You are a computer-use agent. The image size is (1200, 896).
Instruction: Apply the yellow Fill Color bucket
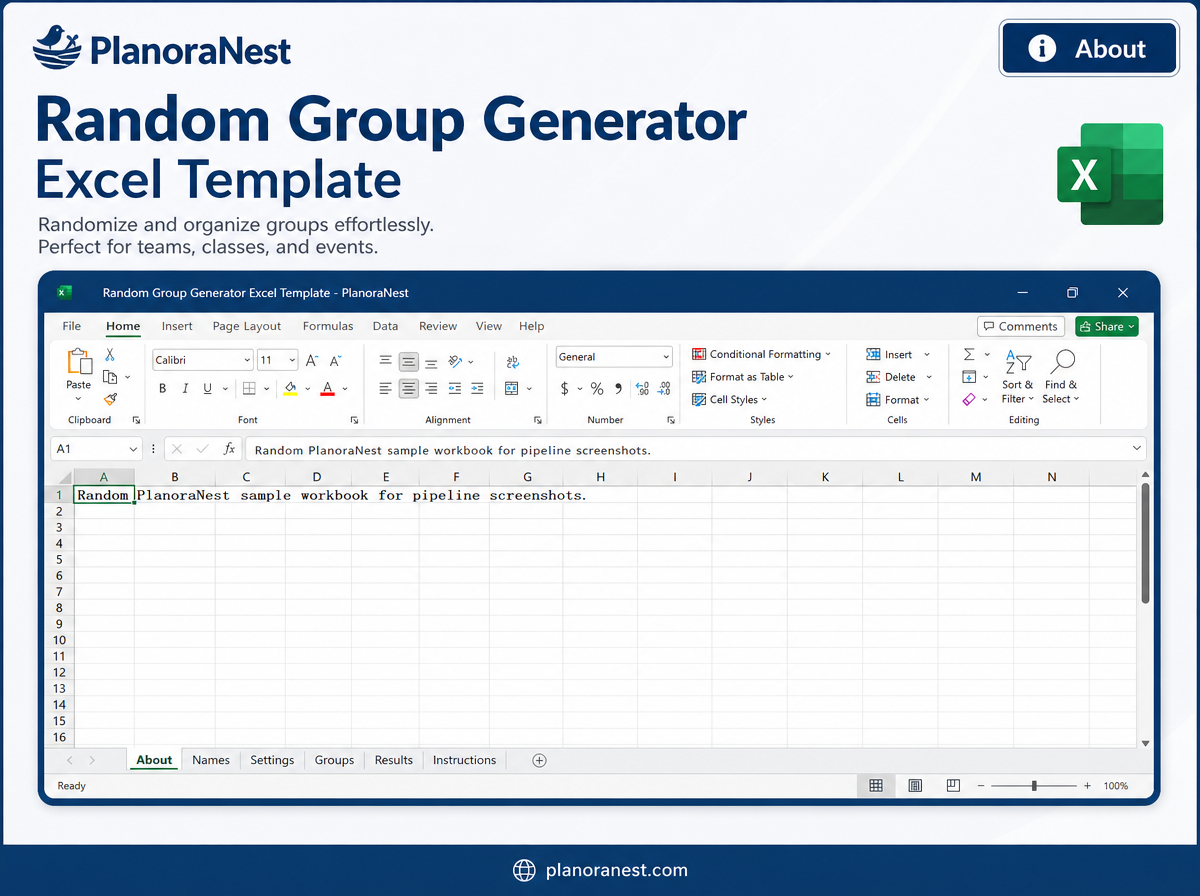coord(291,389)
